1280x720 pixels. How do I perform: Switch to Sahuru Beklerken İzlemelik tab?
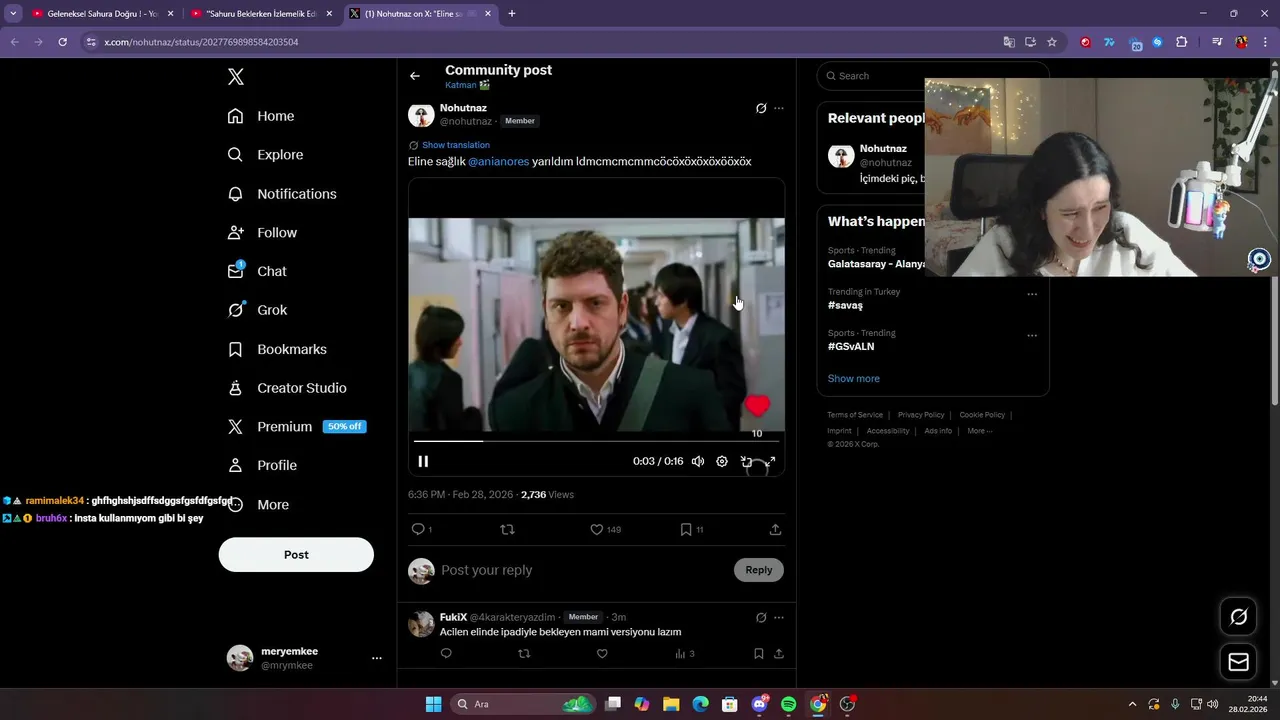click(261, 14)
